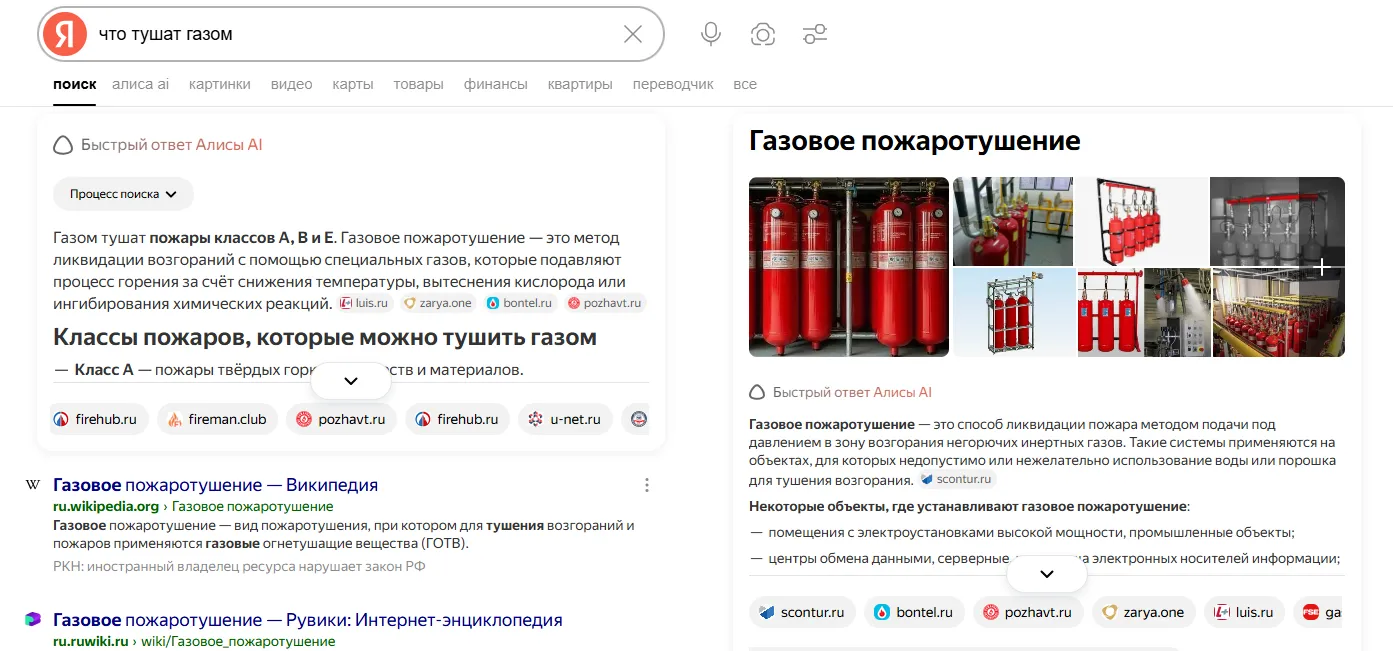
Task: Open the zarya.one chip in right panel
Action: pos(1144,612)
